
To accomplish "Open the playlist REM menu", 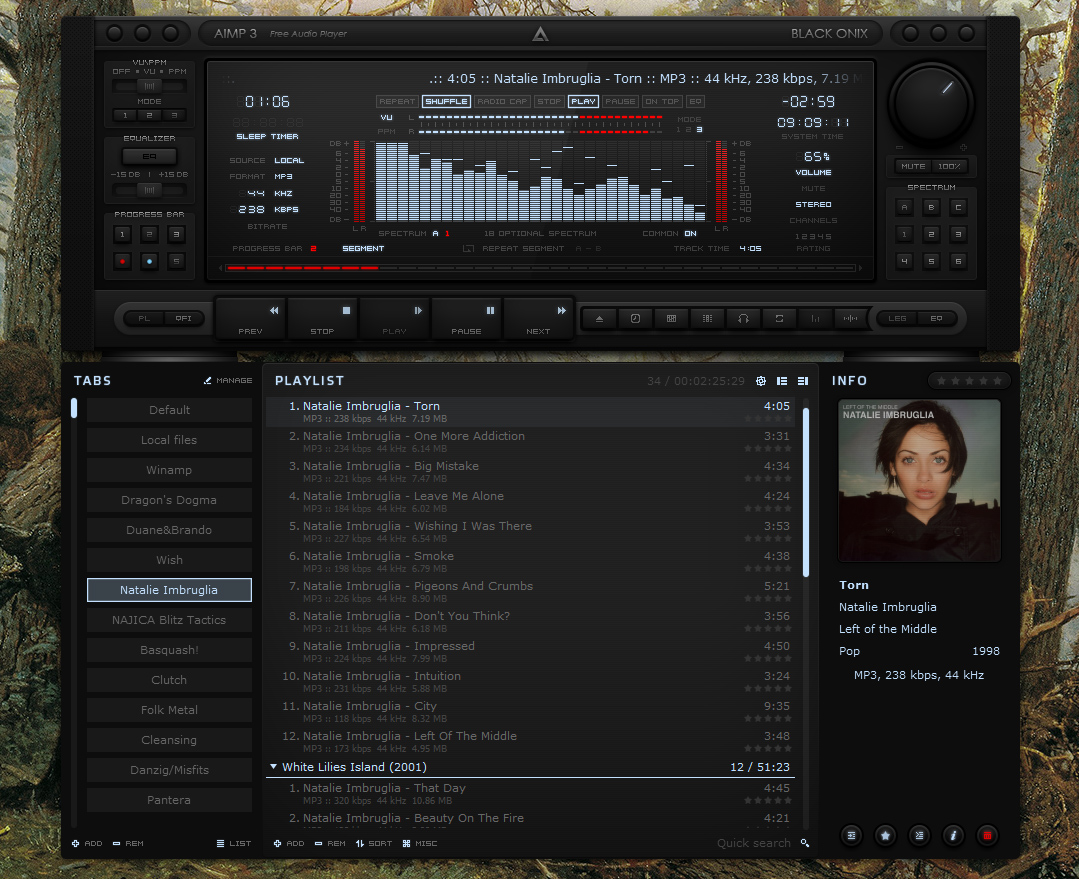I will tap(330, 843).
